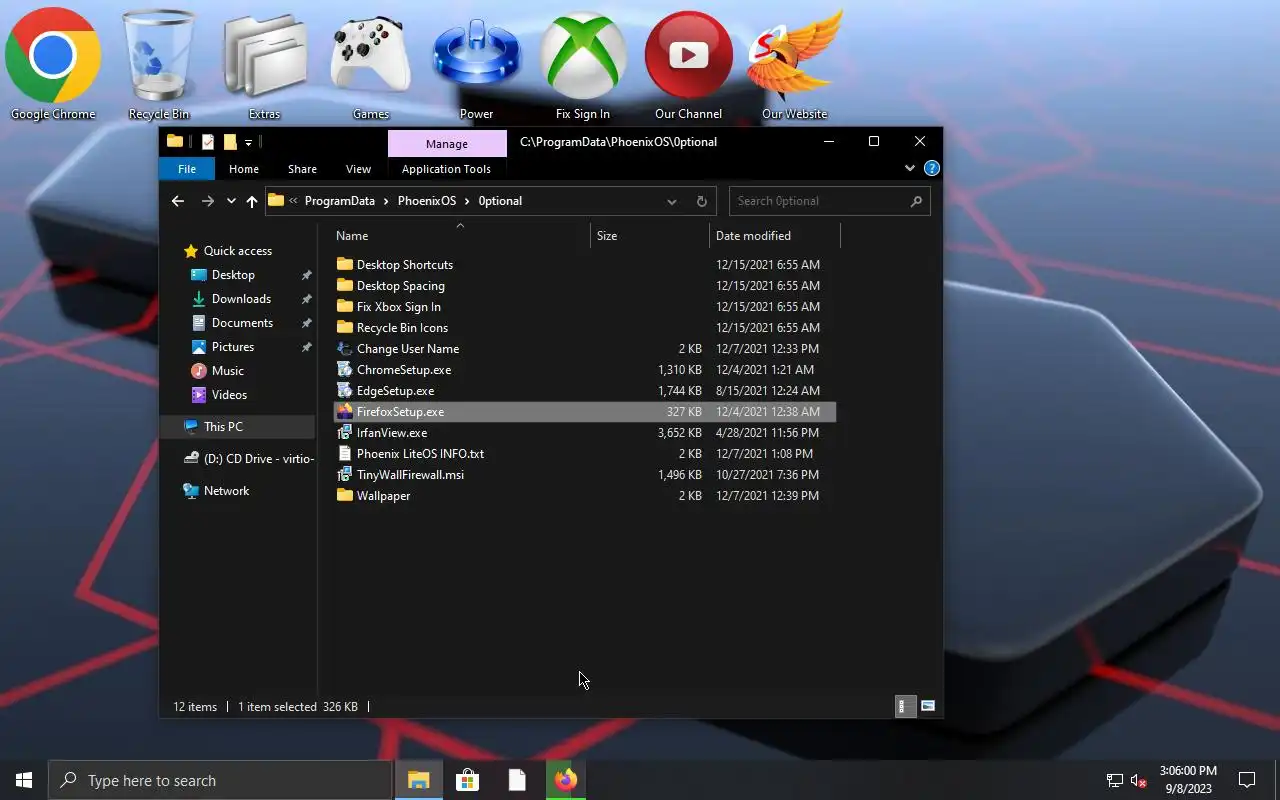Sort files by the Size column
The height and width of the screenshot is (800, 1280).
pyautogui.click(x=650, y=236)
